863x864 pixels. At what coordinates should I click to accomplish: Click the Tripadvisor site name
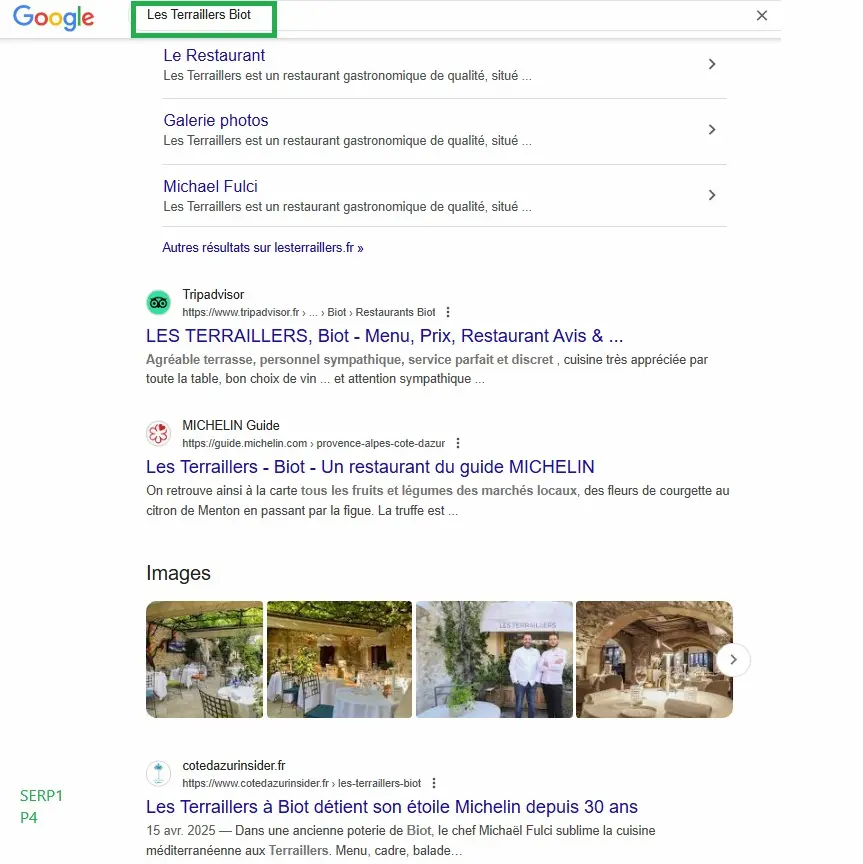[x=213, y=294]
